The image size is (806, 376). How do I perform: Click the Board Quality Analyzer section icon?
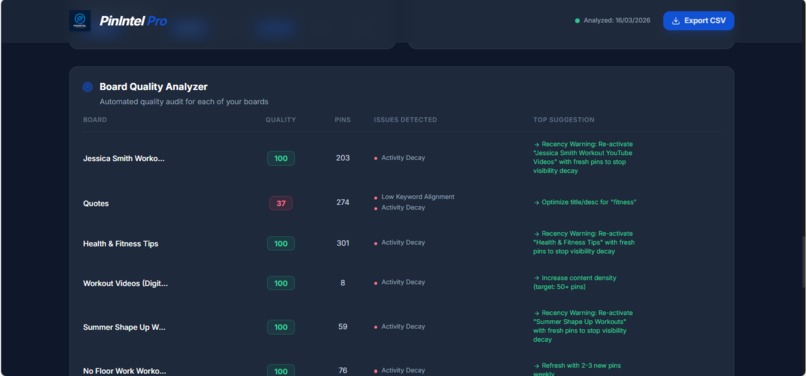click(87, 87)
